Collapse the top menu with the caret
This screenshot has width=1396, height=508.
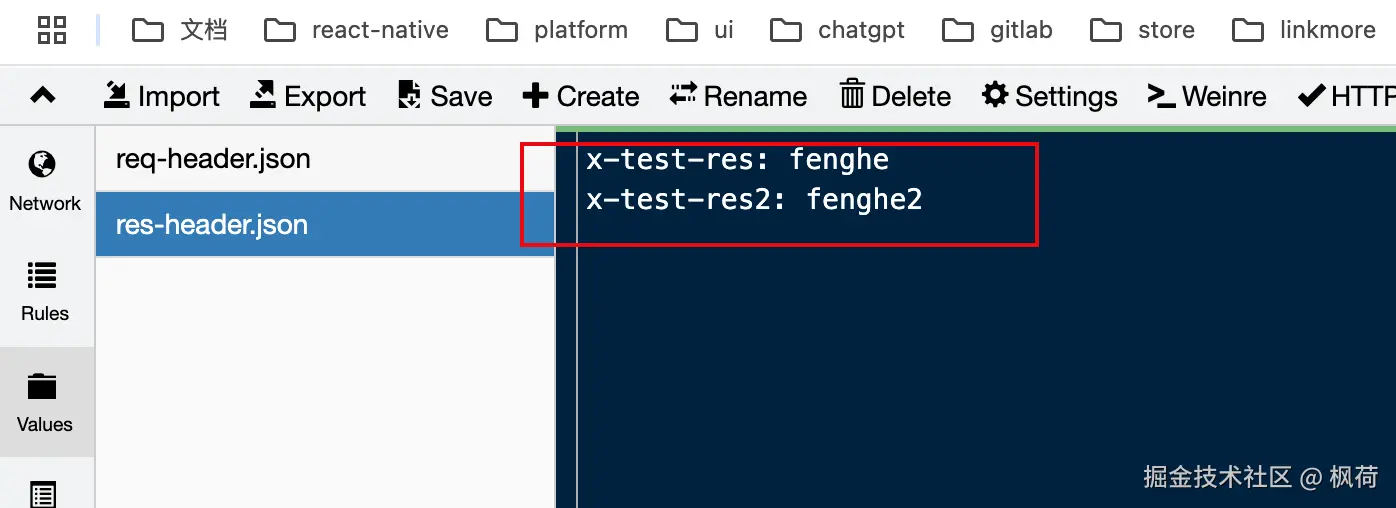43,96
